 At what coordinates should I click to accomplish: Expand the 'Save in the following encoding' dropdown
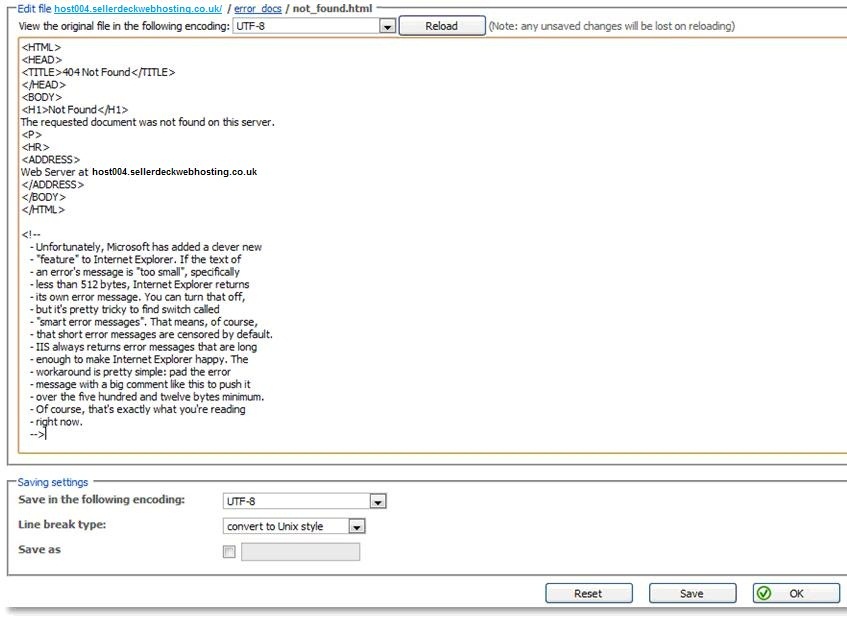click(377, 501)
